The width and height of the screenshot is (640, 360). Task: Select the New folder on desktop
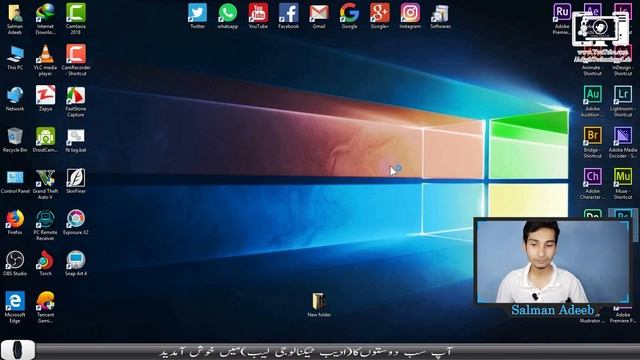tap(319, 302)
